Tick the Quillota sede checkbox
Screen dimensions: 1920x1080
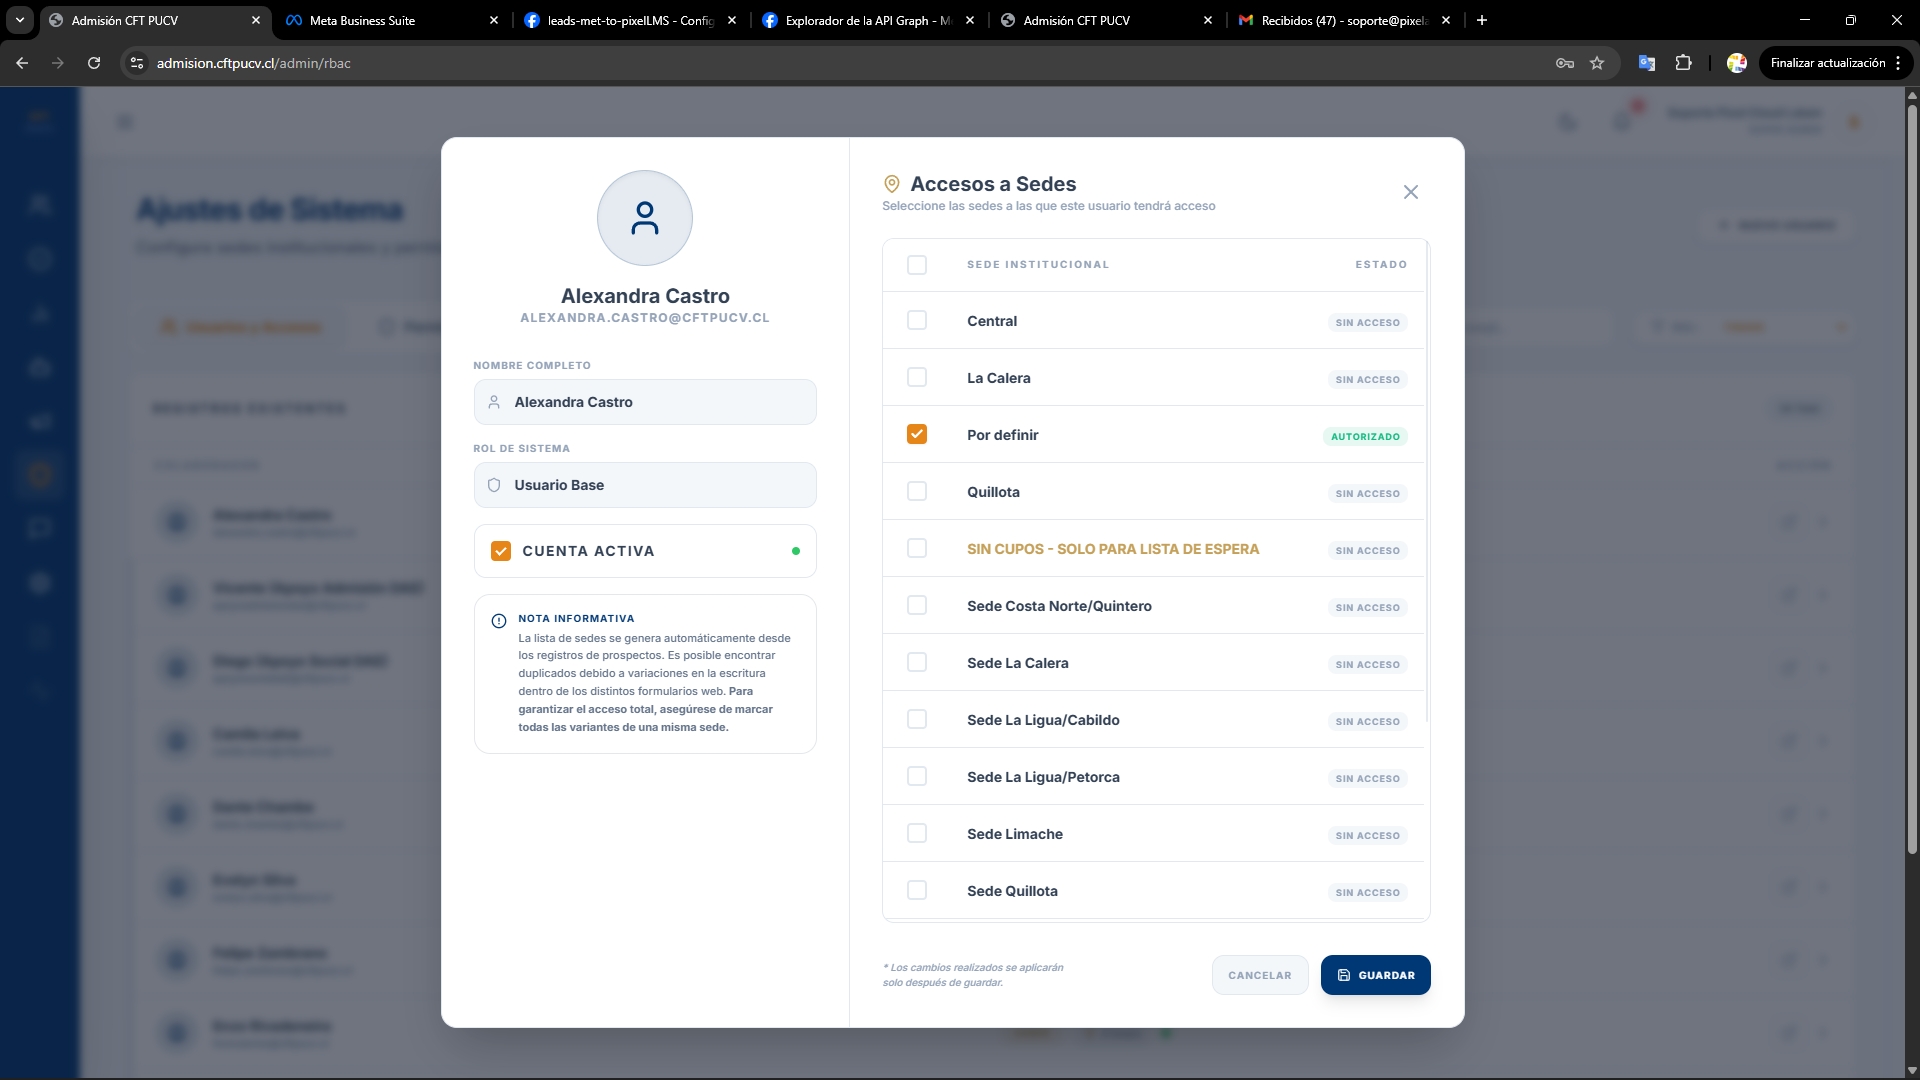pos(917,491)
